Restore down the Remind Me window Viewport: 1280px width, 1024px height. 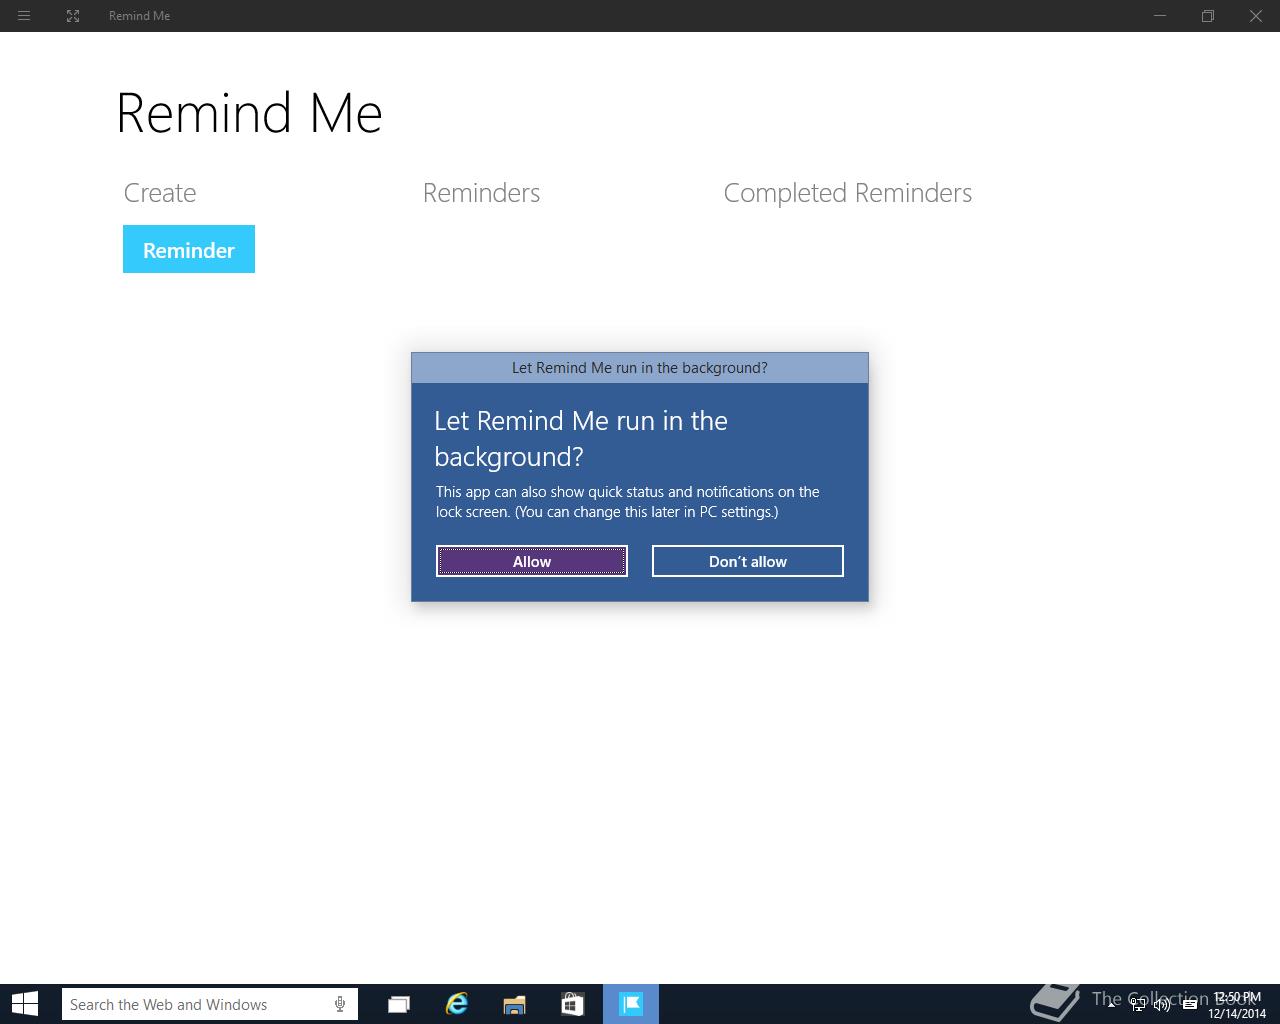pyautogui.click(x=1208, y=16)
